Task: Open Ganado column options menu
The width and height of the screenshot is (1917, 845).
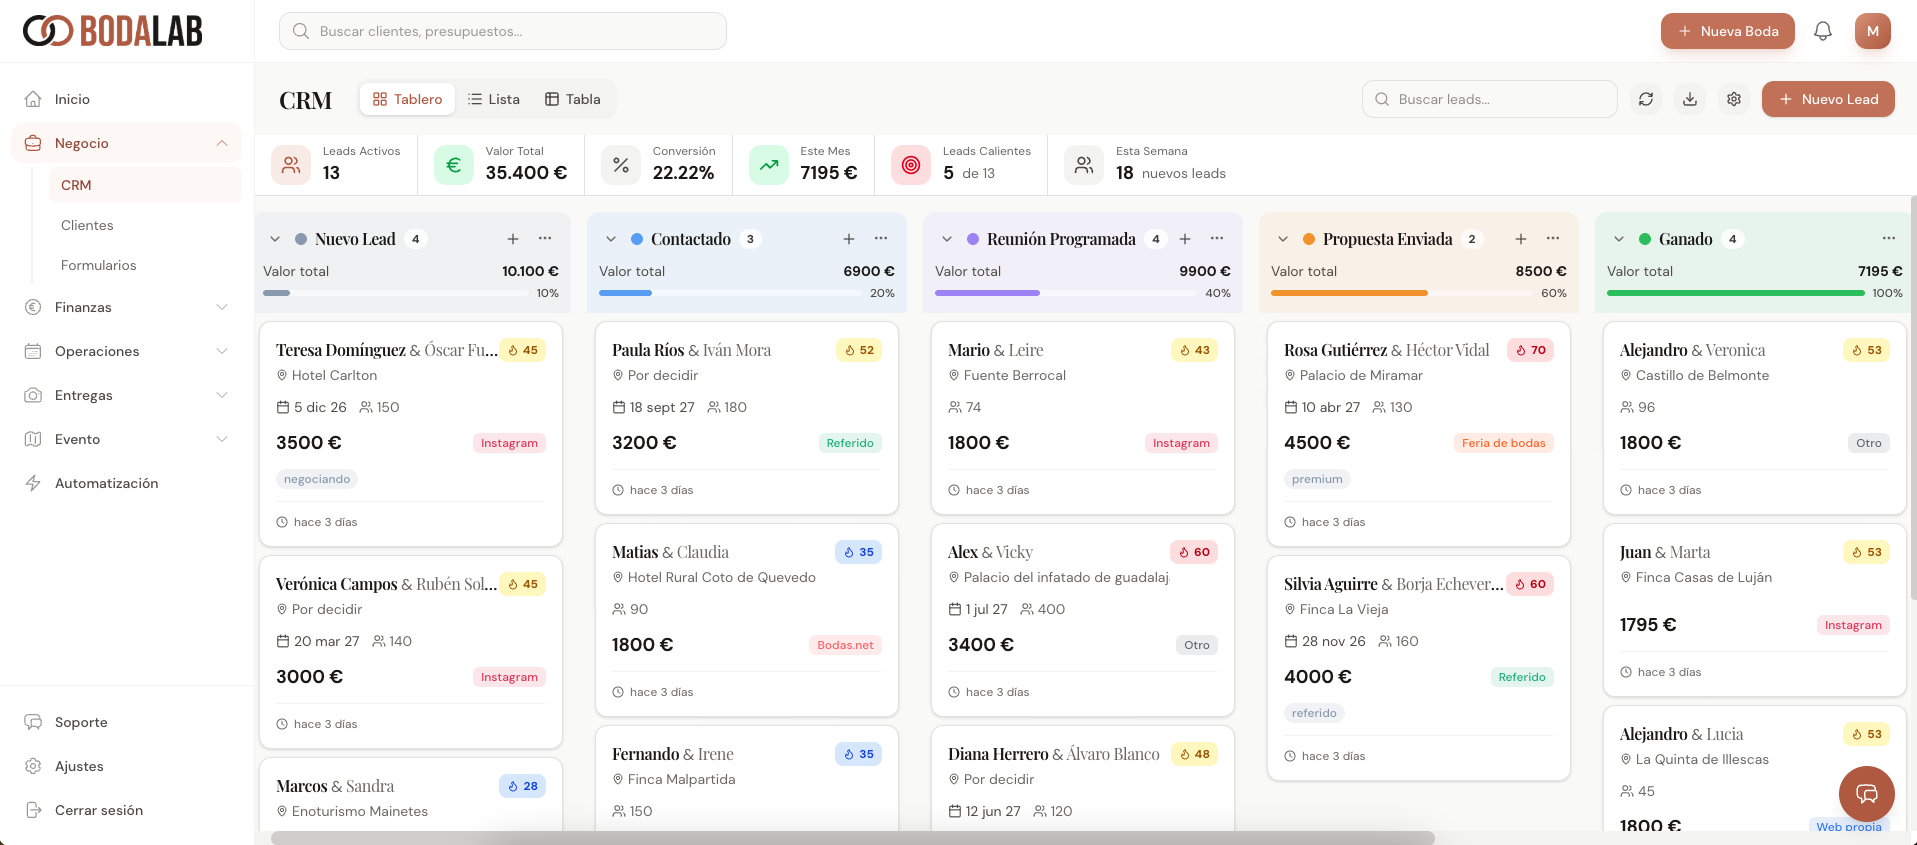Action: [x=1889, y=238]
